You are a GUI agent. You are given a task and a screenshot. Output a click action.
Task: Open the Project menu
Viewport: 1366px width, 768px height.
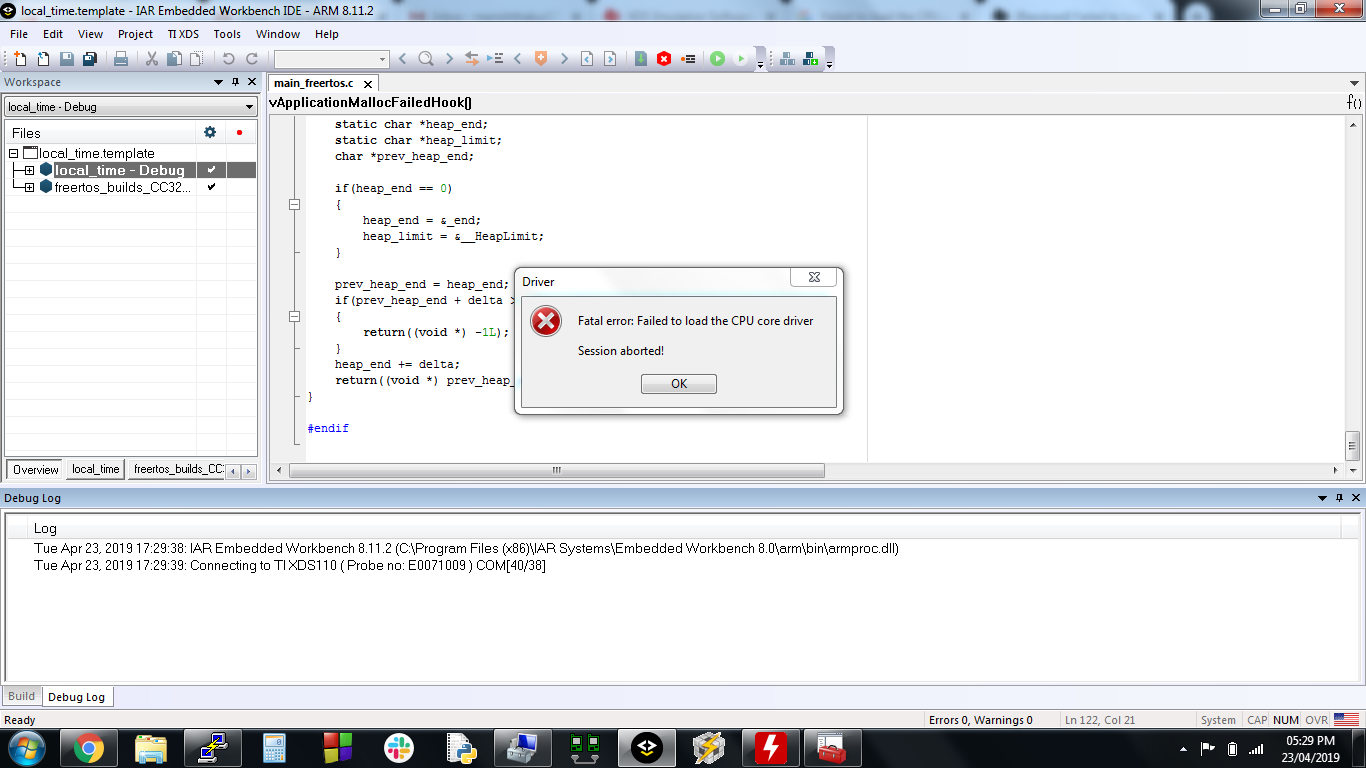pos(135,34)
